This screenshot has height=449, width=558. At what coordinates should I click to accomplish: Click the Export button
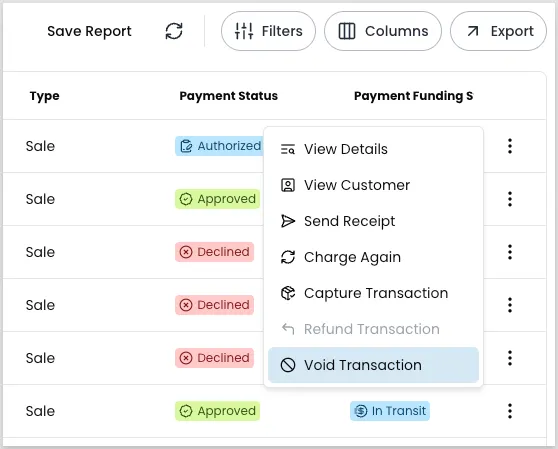pyautogui.click(x=498, y=31)
